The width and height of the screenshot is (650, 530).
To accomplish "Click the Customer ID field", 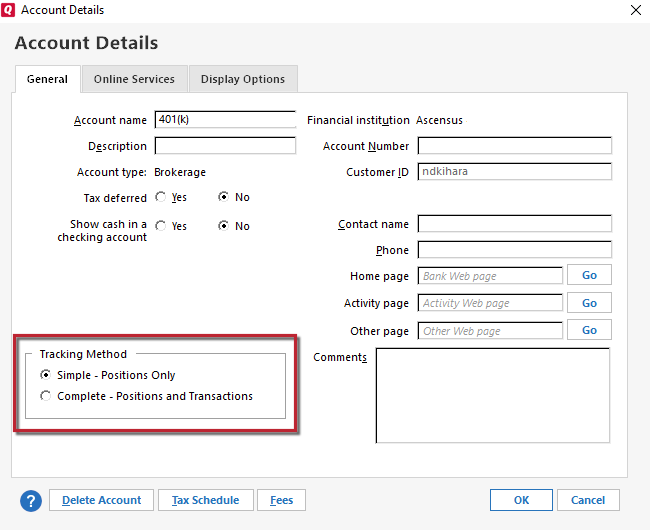I will click(514, 172).
